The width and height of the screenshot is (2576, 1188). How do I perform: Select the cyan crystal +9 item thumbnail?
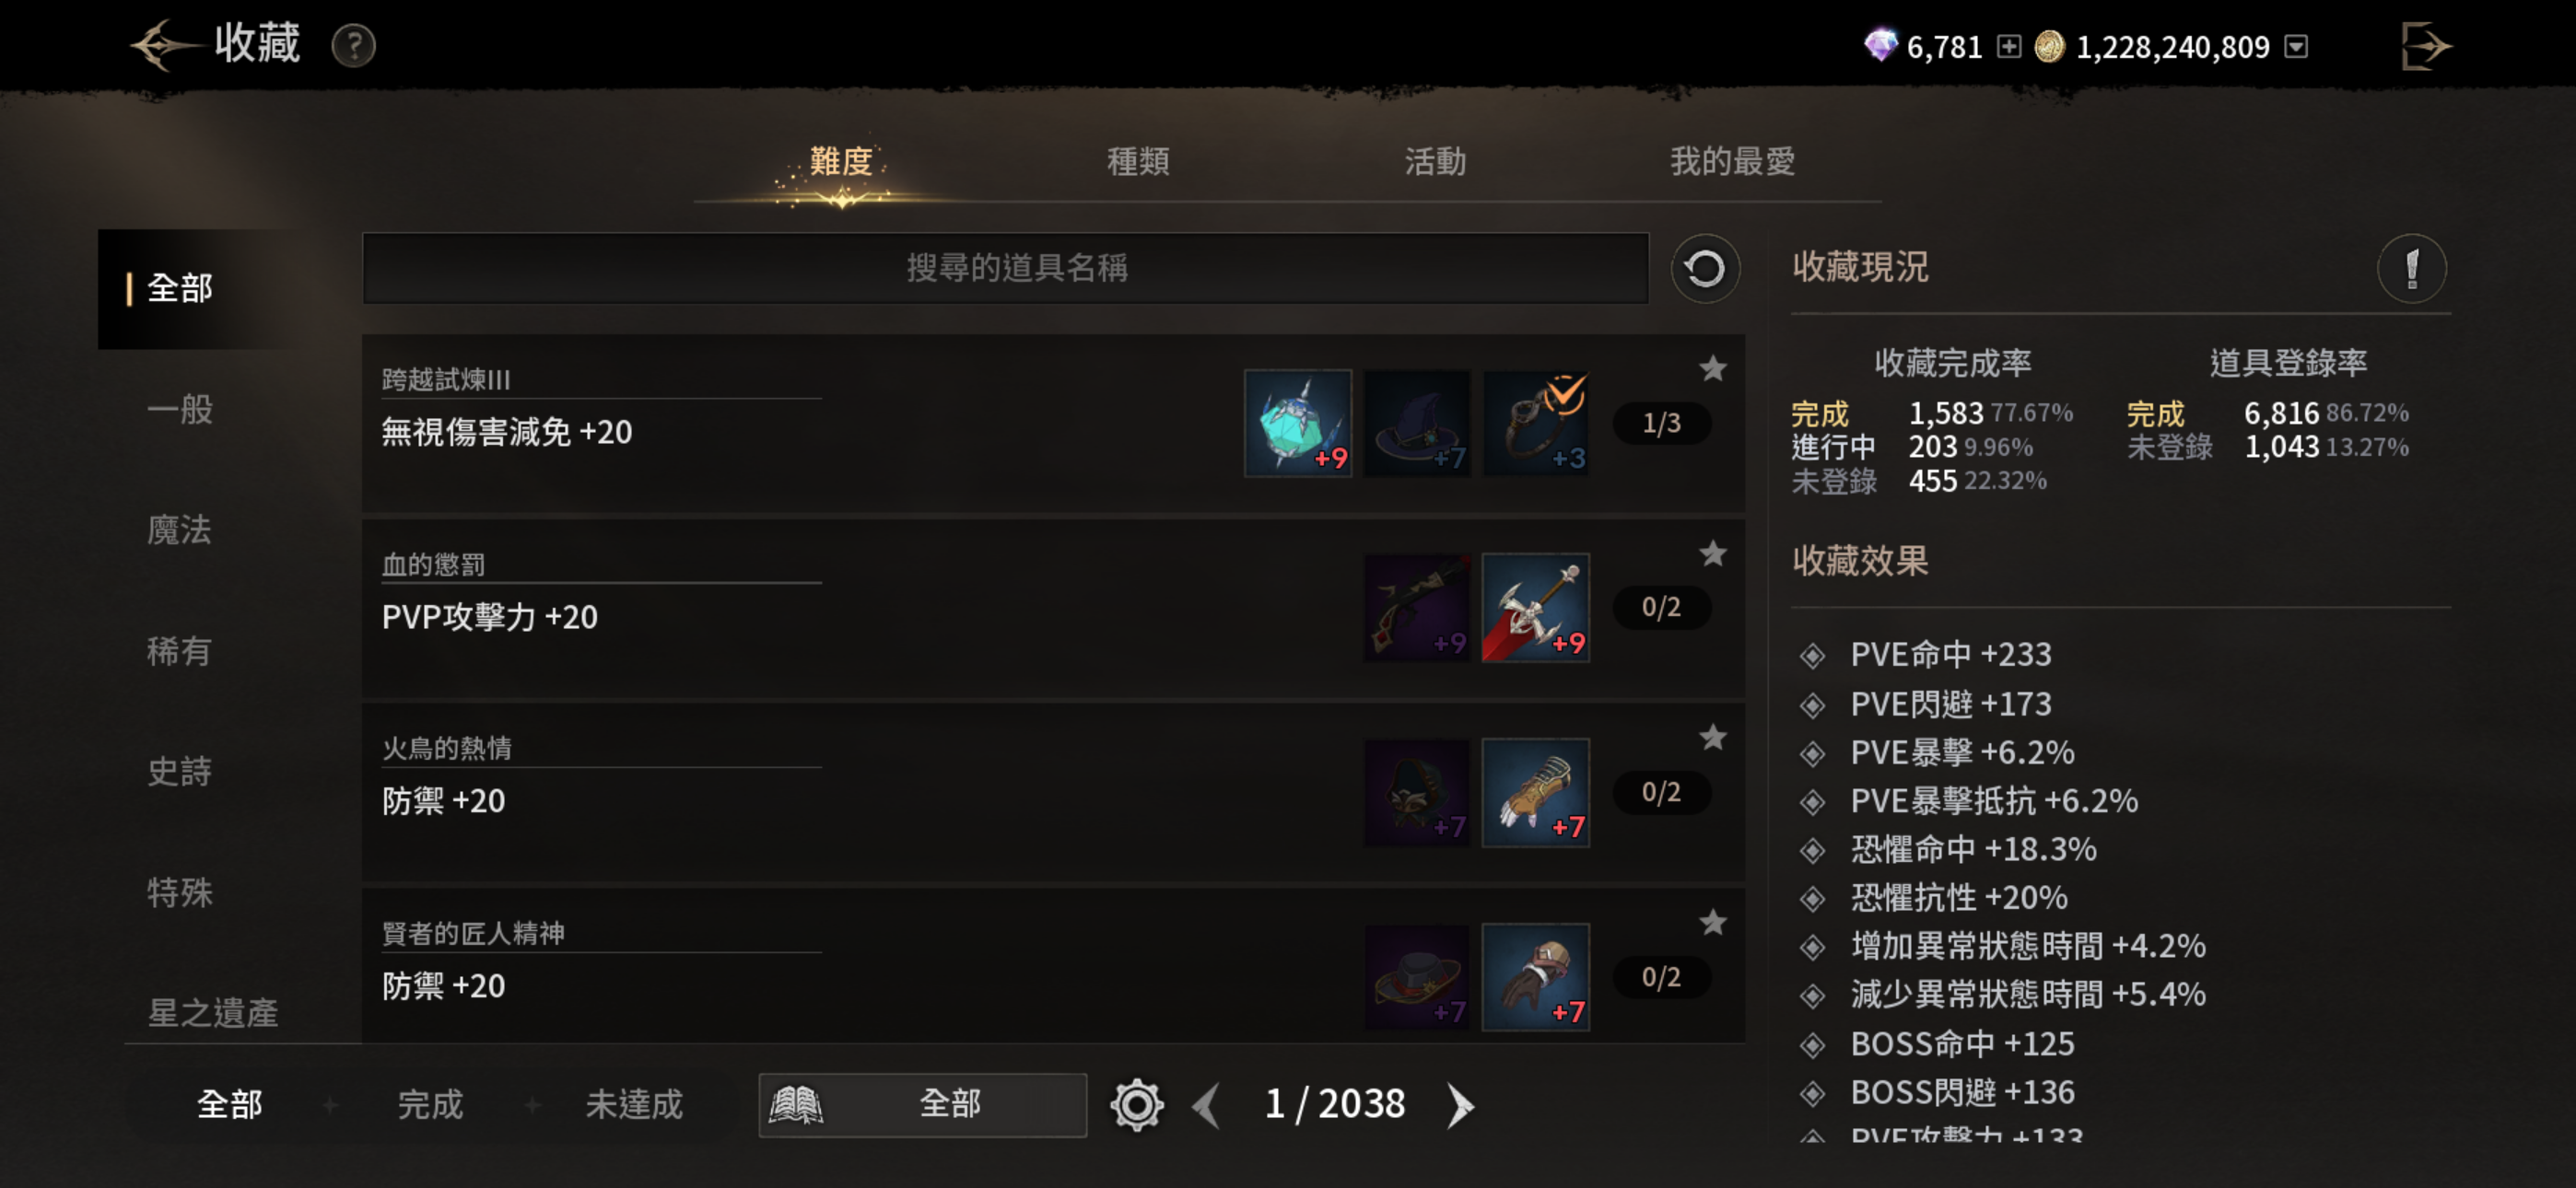point(1297,423)
